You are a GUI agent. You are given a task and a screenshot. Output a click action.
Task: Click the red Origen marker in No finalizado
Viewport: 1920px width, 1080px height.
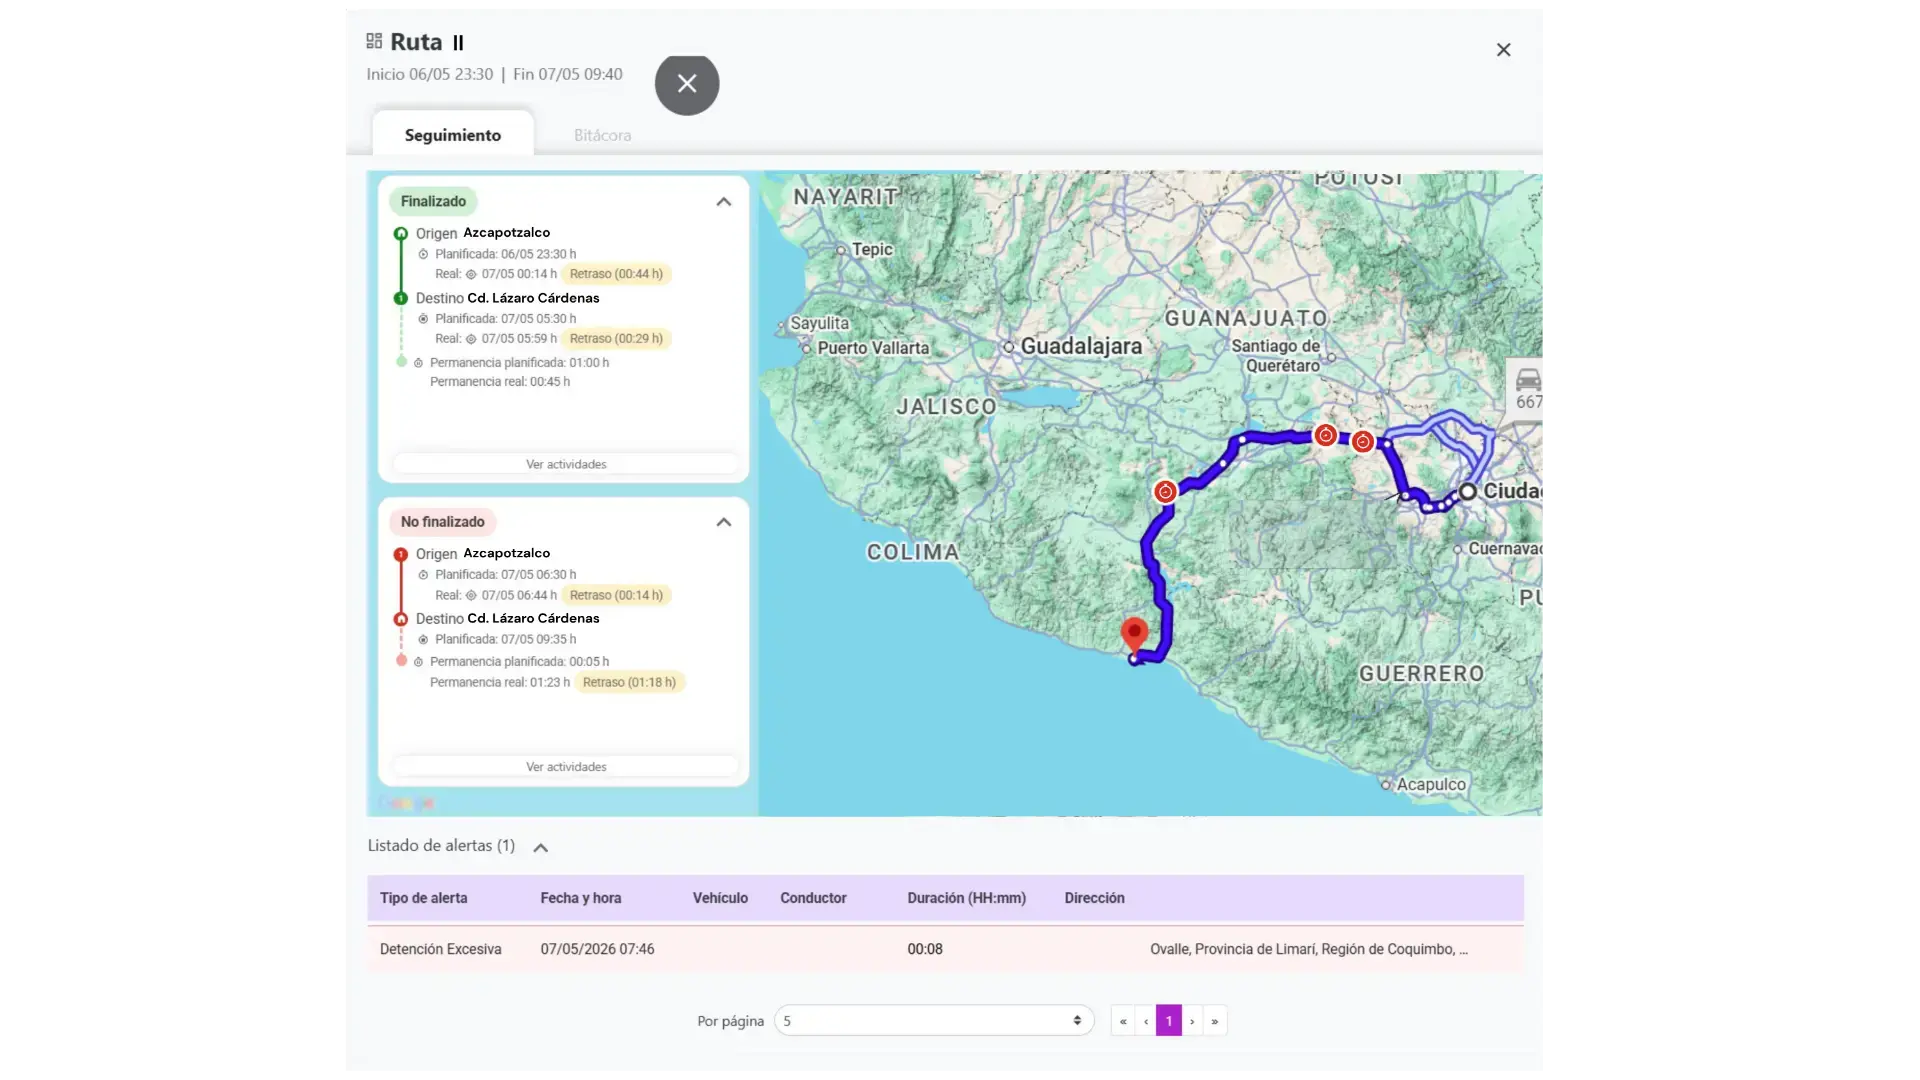401,554
